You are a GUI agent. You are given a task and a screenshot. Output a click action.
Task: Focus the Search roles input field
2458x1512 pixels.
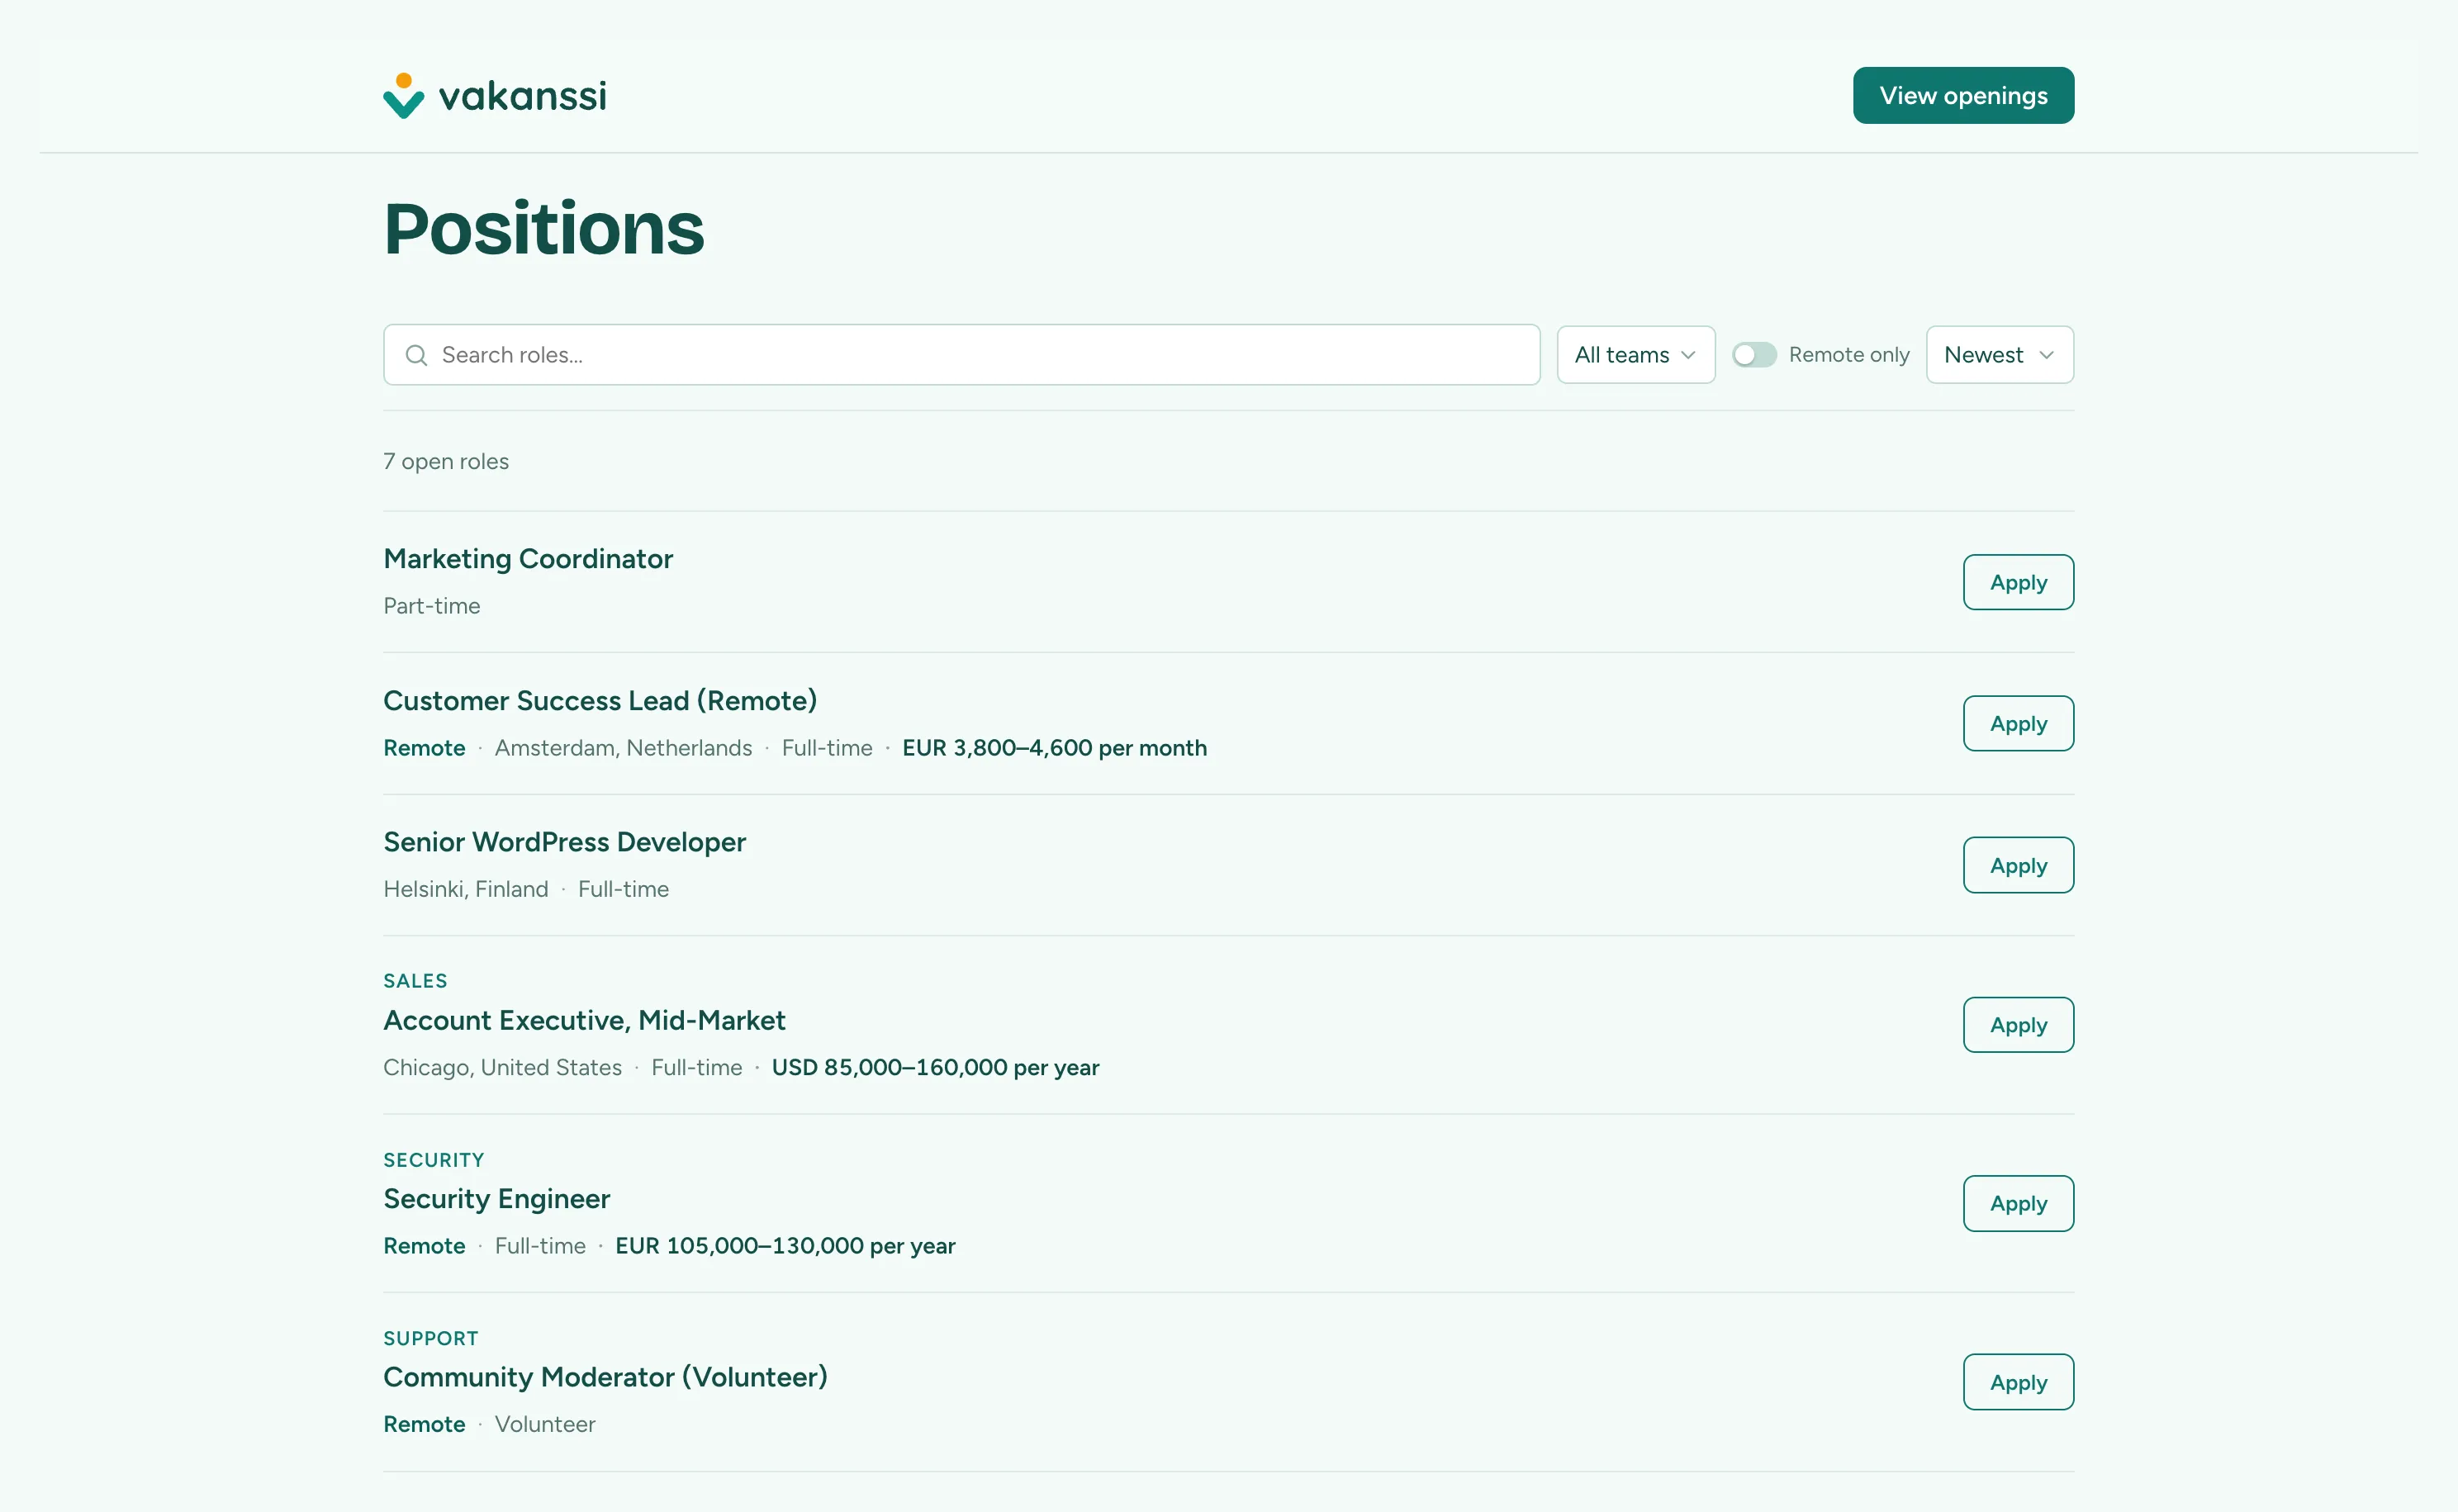tap(961, 355)
